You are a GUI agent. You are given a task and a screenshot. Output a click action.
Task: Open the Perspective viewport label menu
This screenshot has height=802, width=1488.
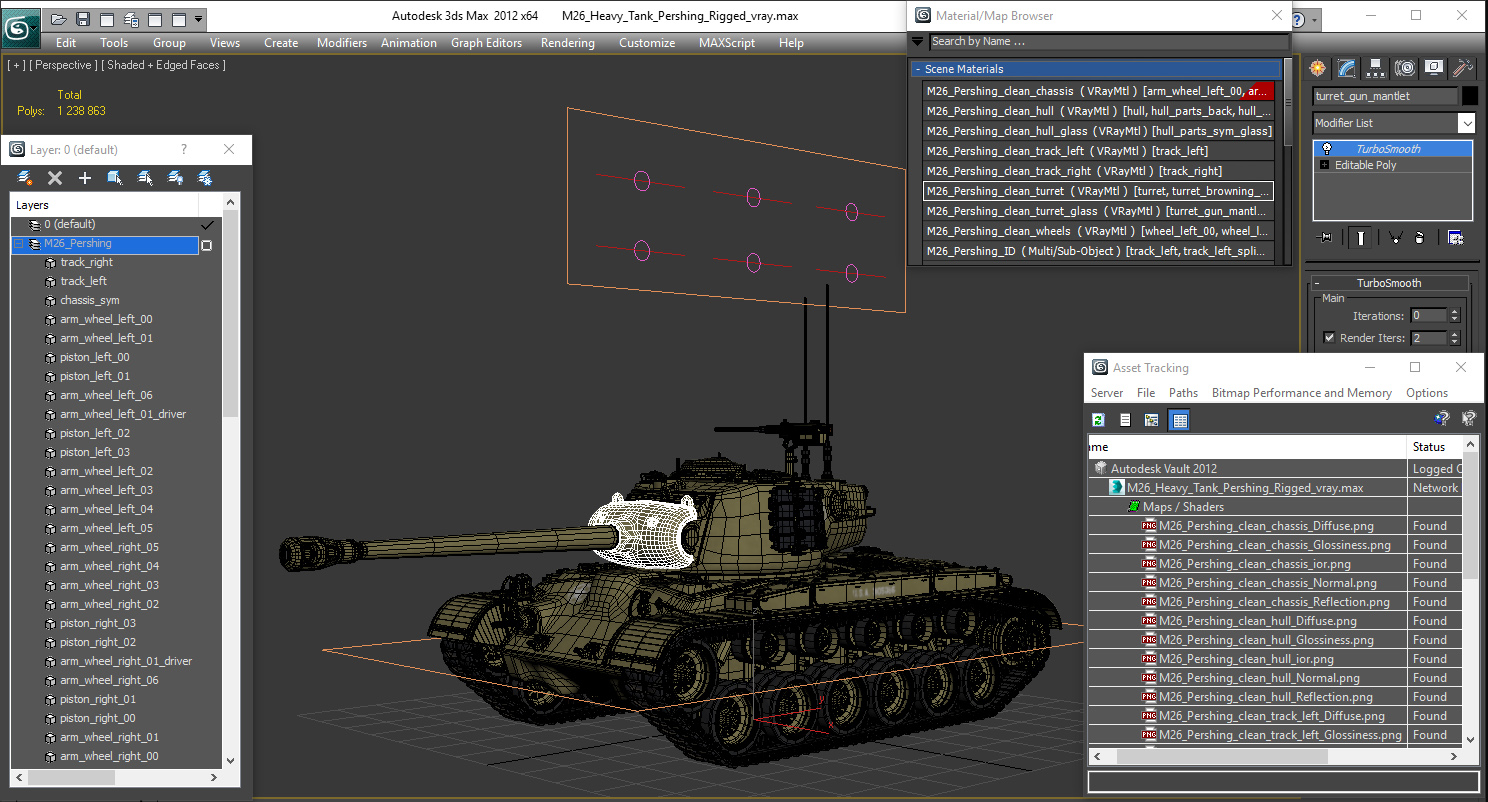(64, 65)
